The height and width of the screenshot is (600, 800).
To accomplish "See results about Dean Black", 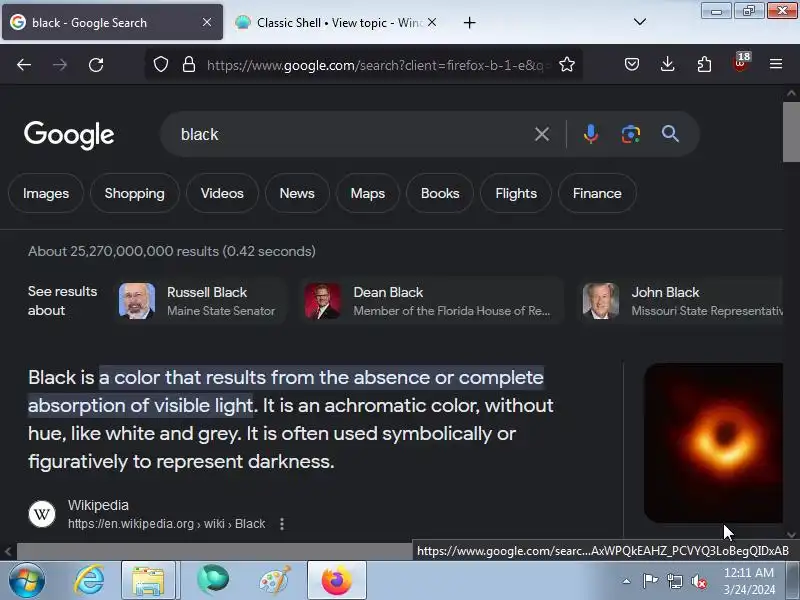I will (432, 301).
